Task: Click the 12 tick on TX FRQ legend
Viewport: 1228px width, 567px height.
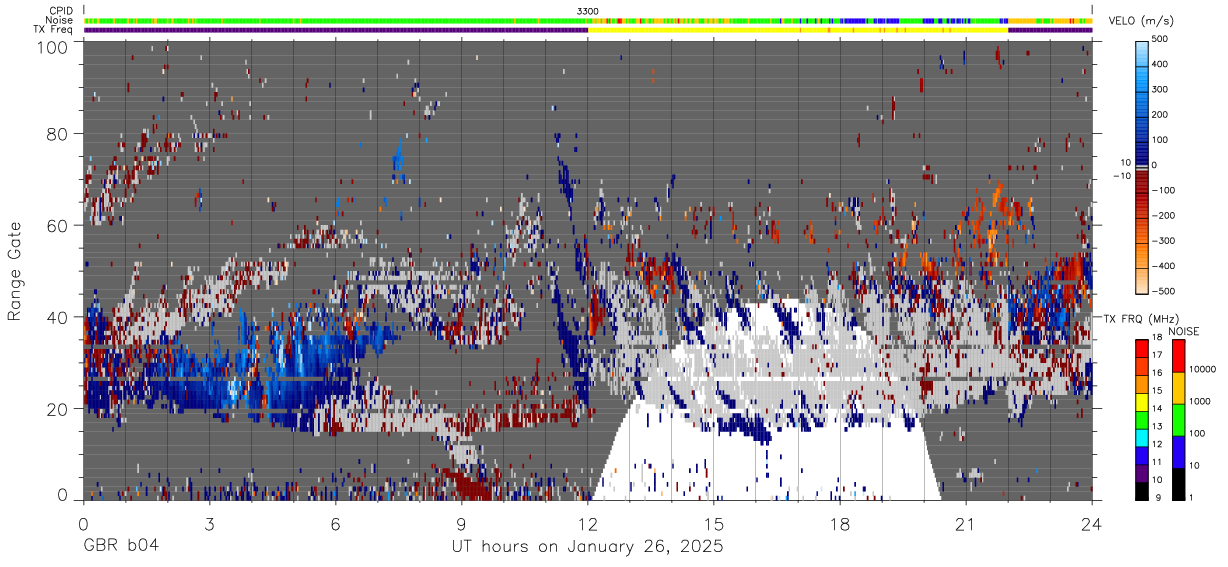Action: pos(1158,444)
